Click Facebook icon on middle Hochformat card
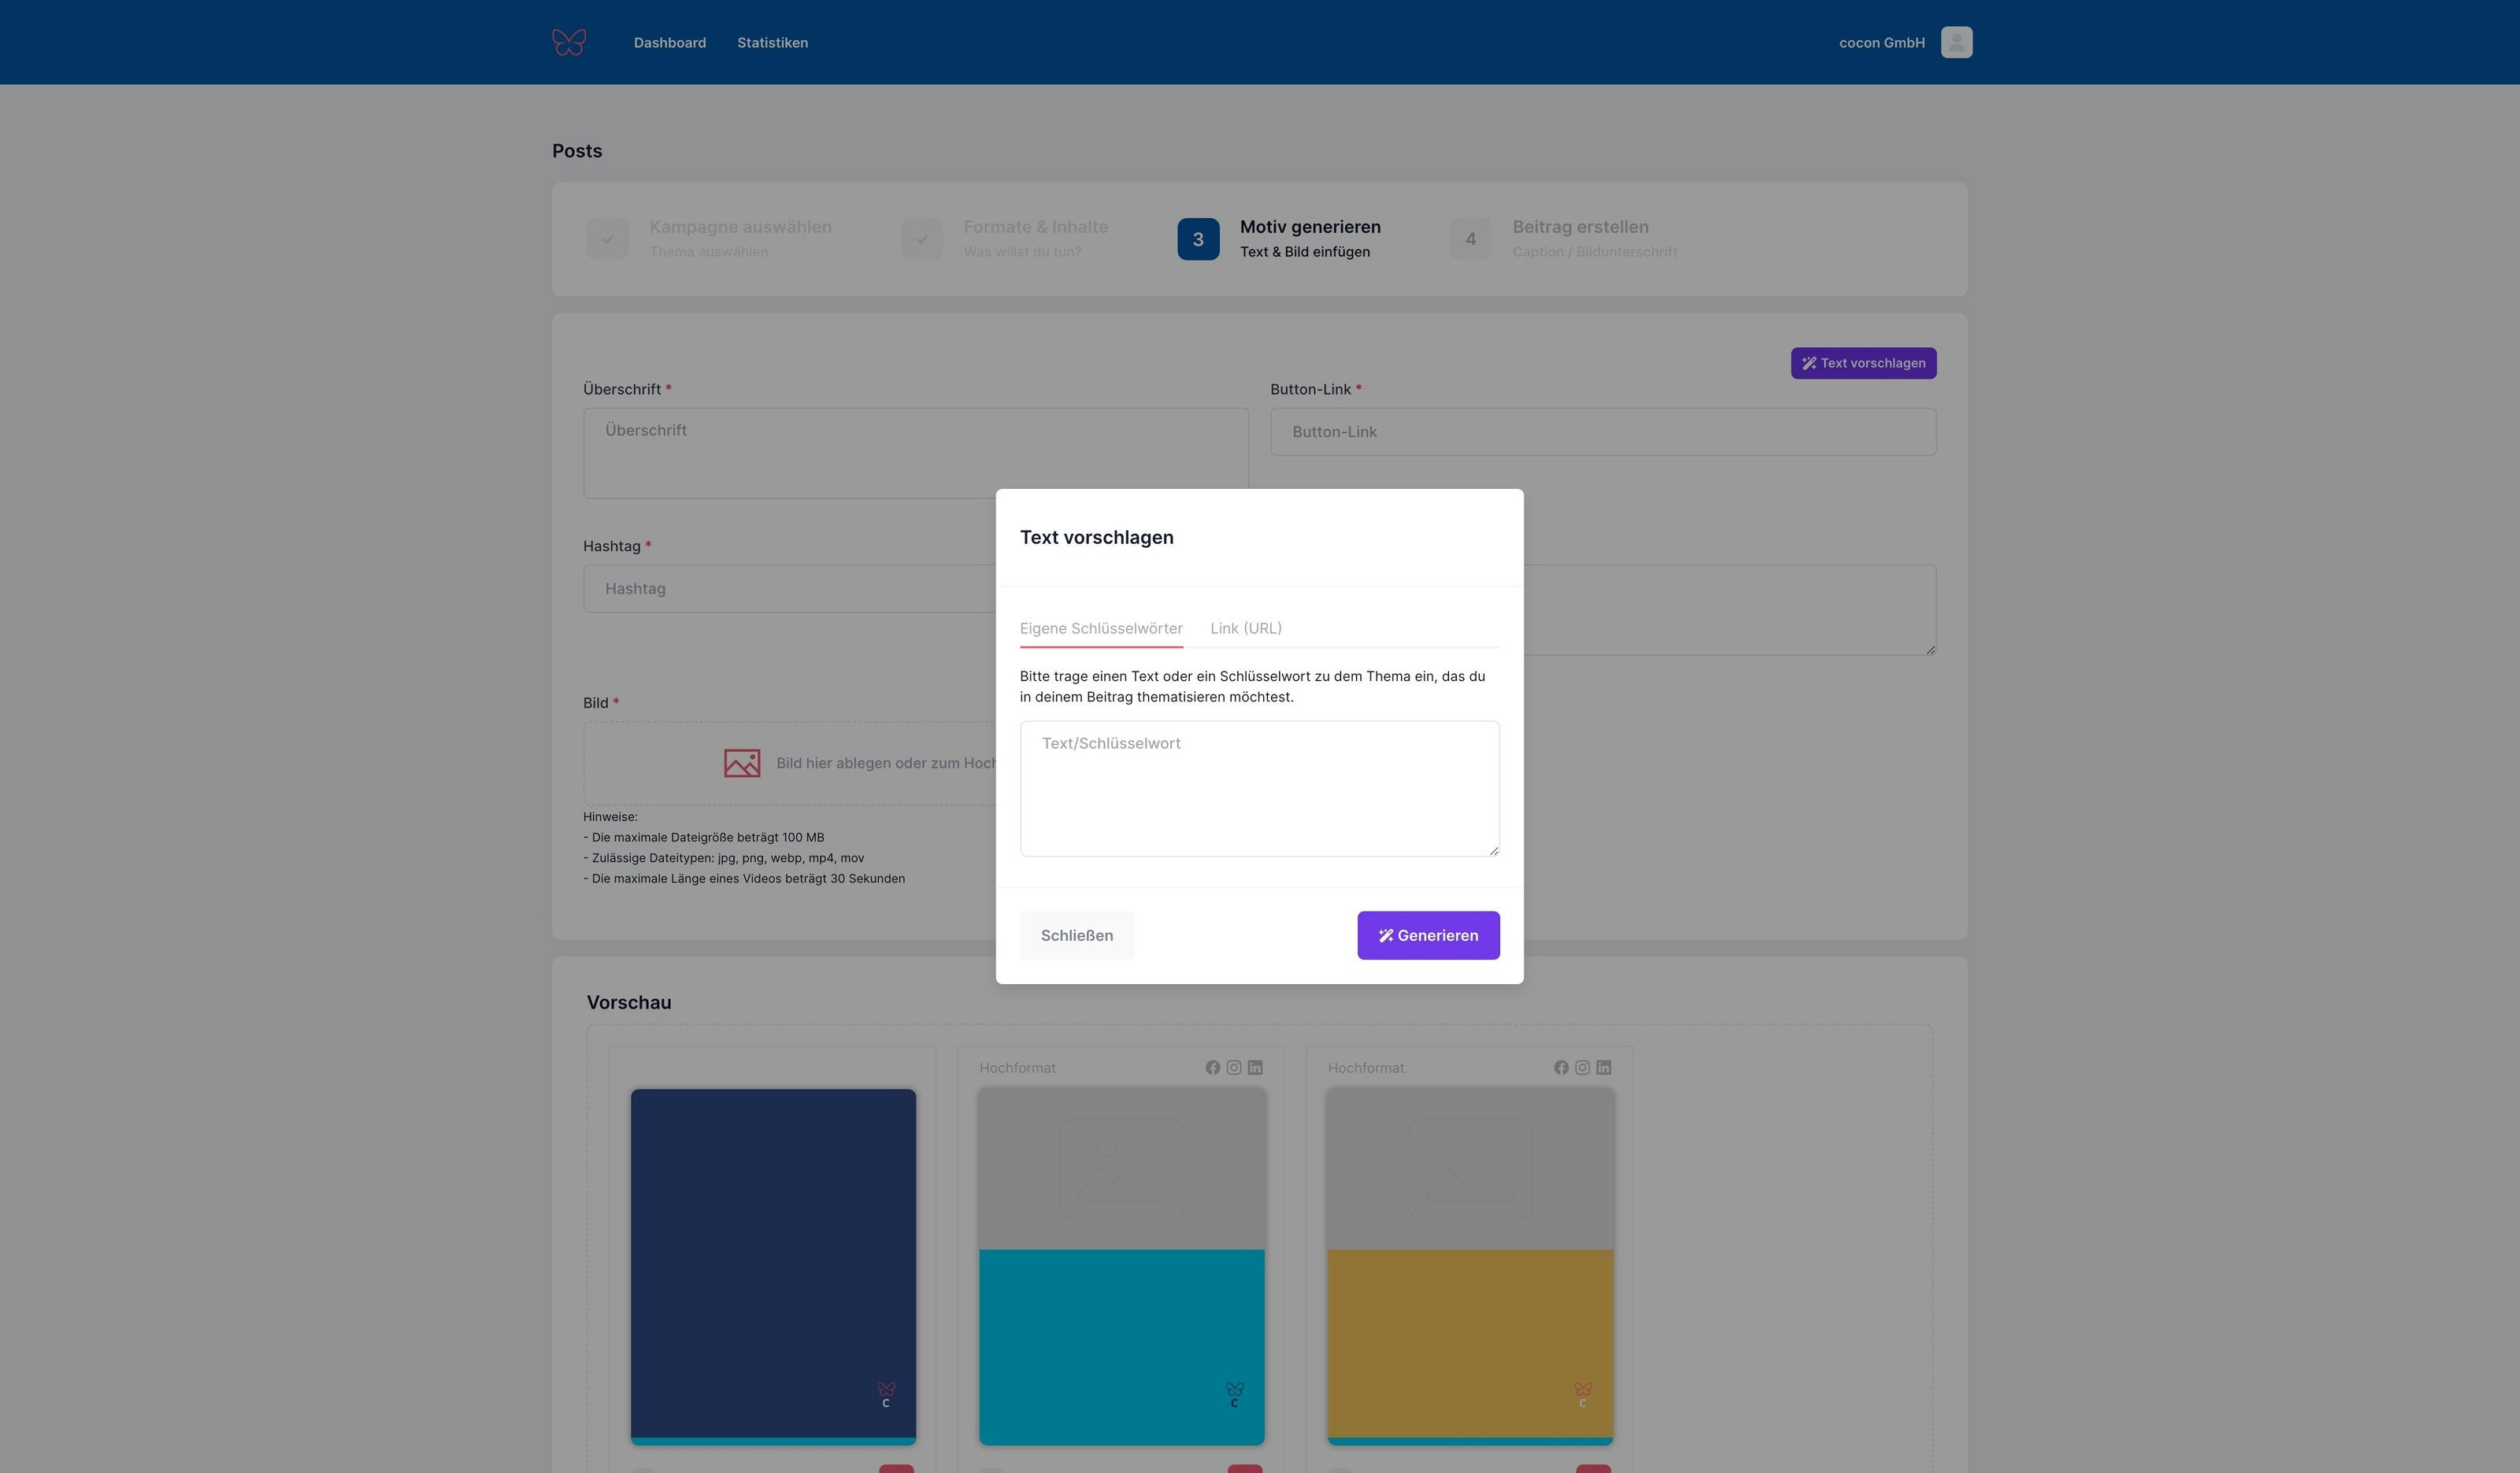 (x=1212, y=1068)
